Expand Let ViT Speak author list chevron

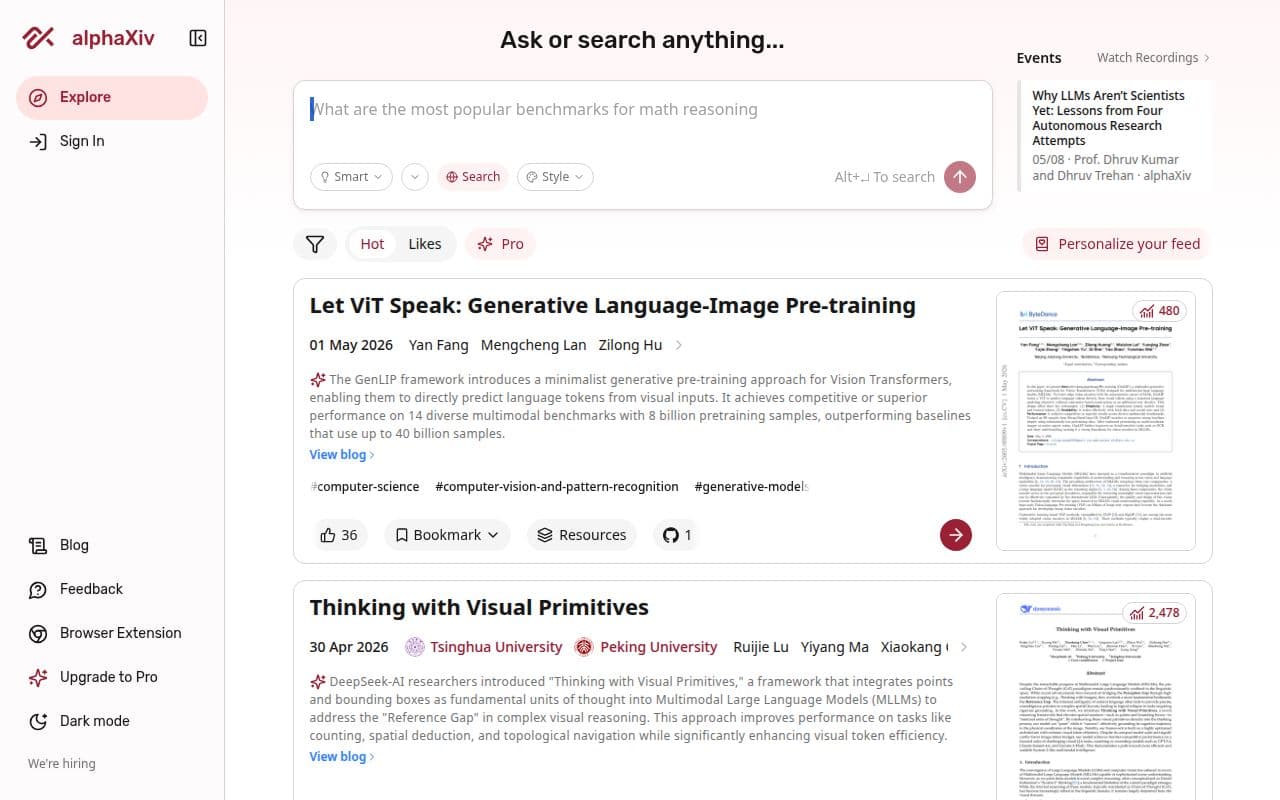679,345
